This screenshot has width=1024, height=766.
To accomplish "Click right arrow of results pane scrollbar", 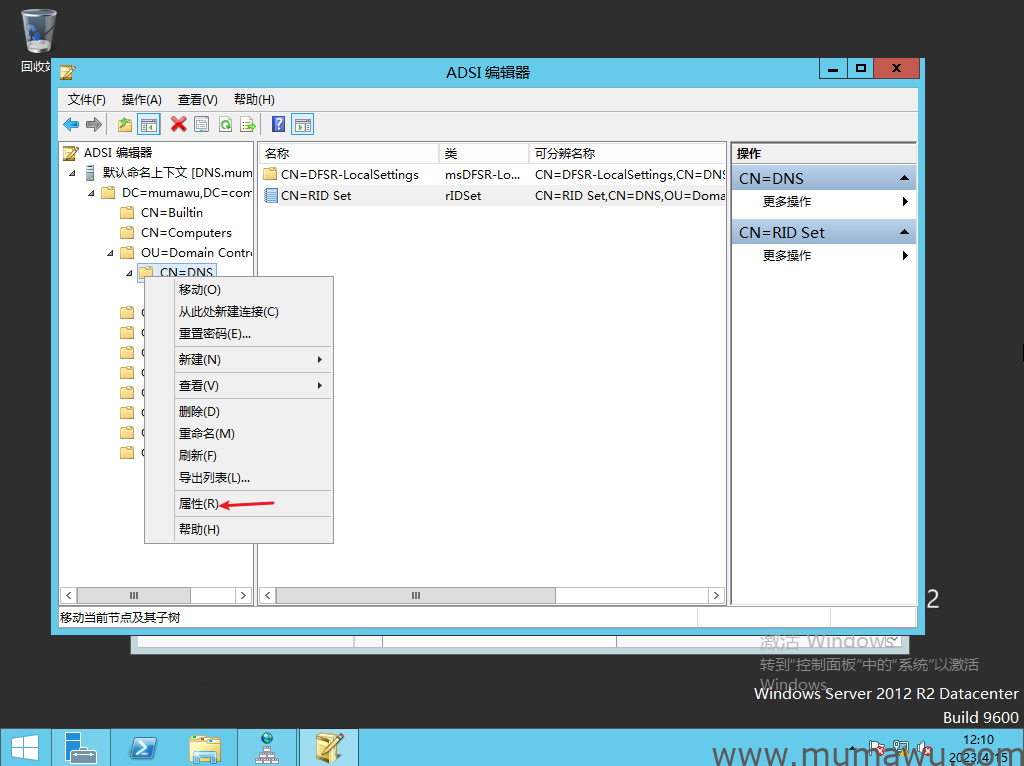I will coord(716,595).
